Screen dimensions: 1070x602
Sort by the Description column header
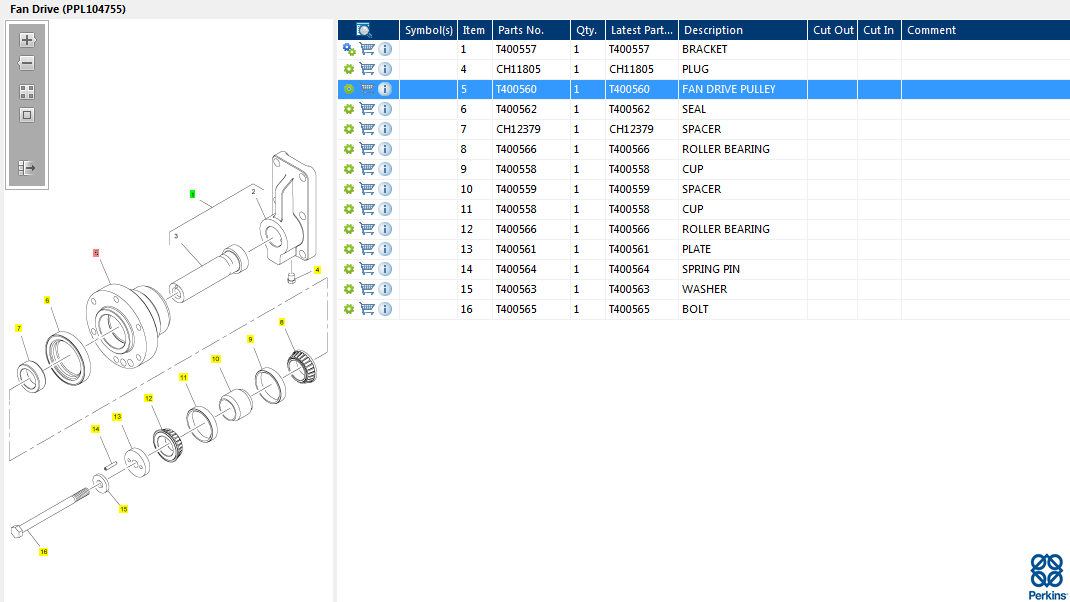741,30
